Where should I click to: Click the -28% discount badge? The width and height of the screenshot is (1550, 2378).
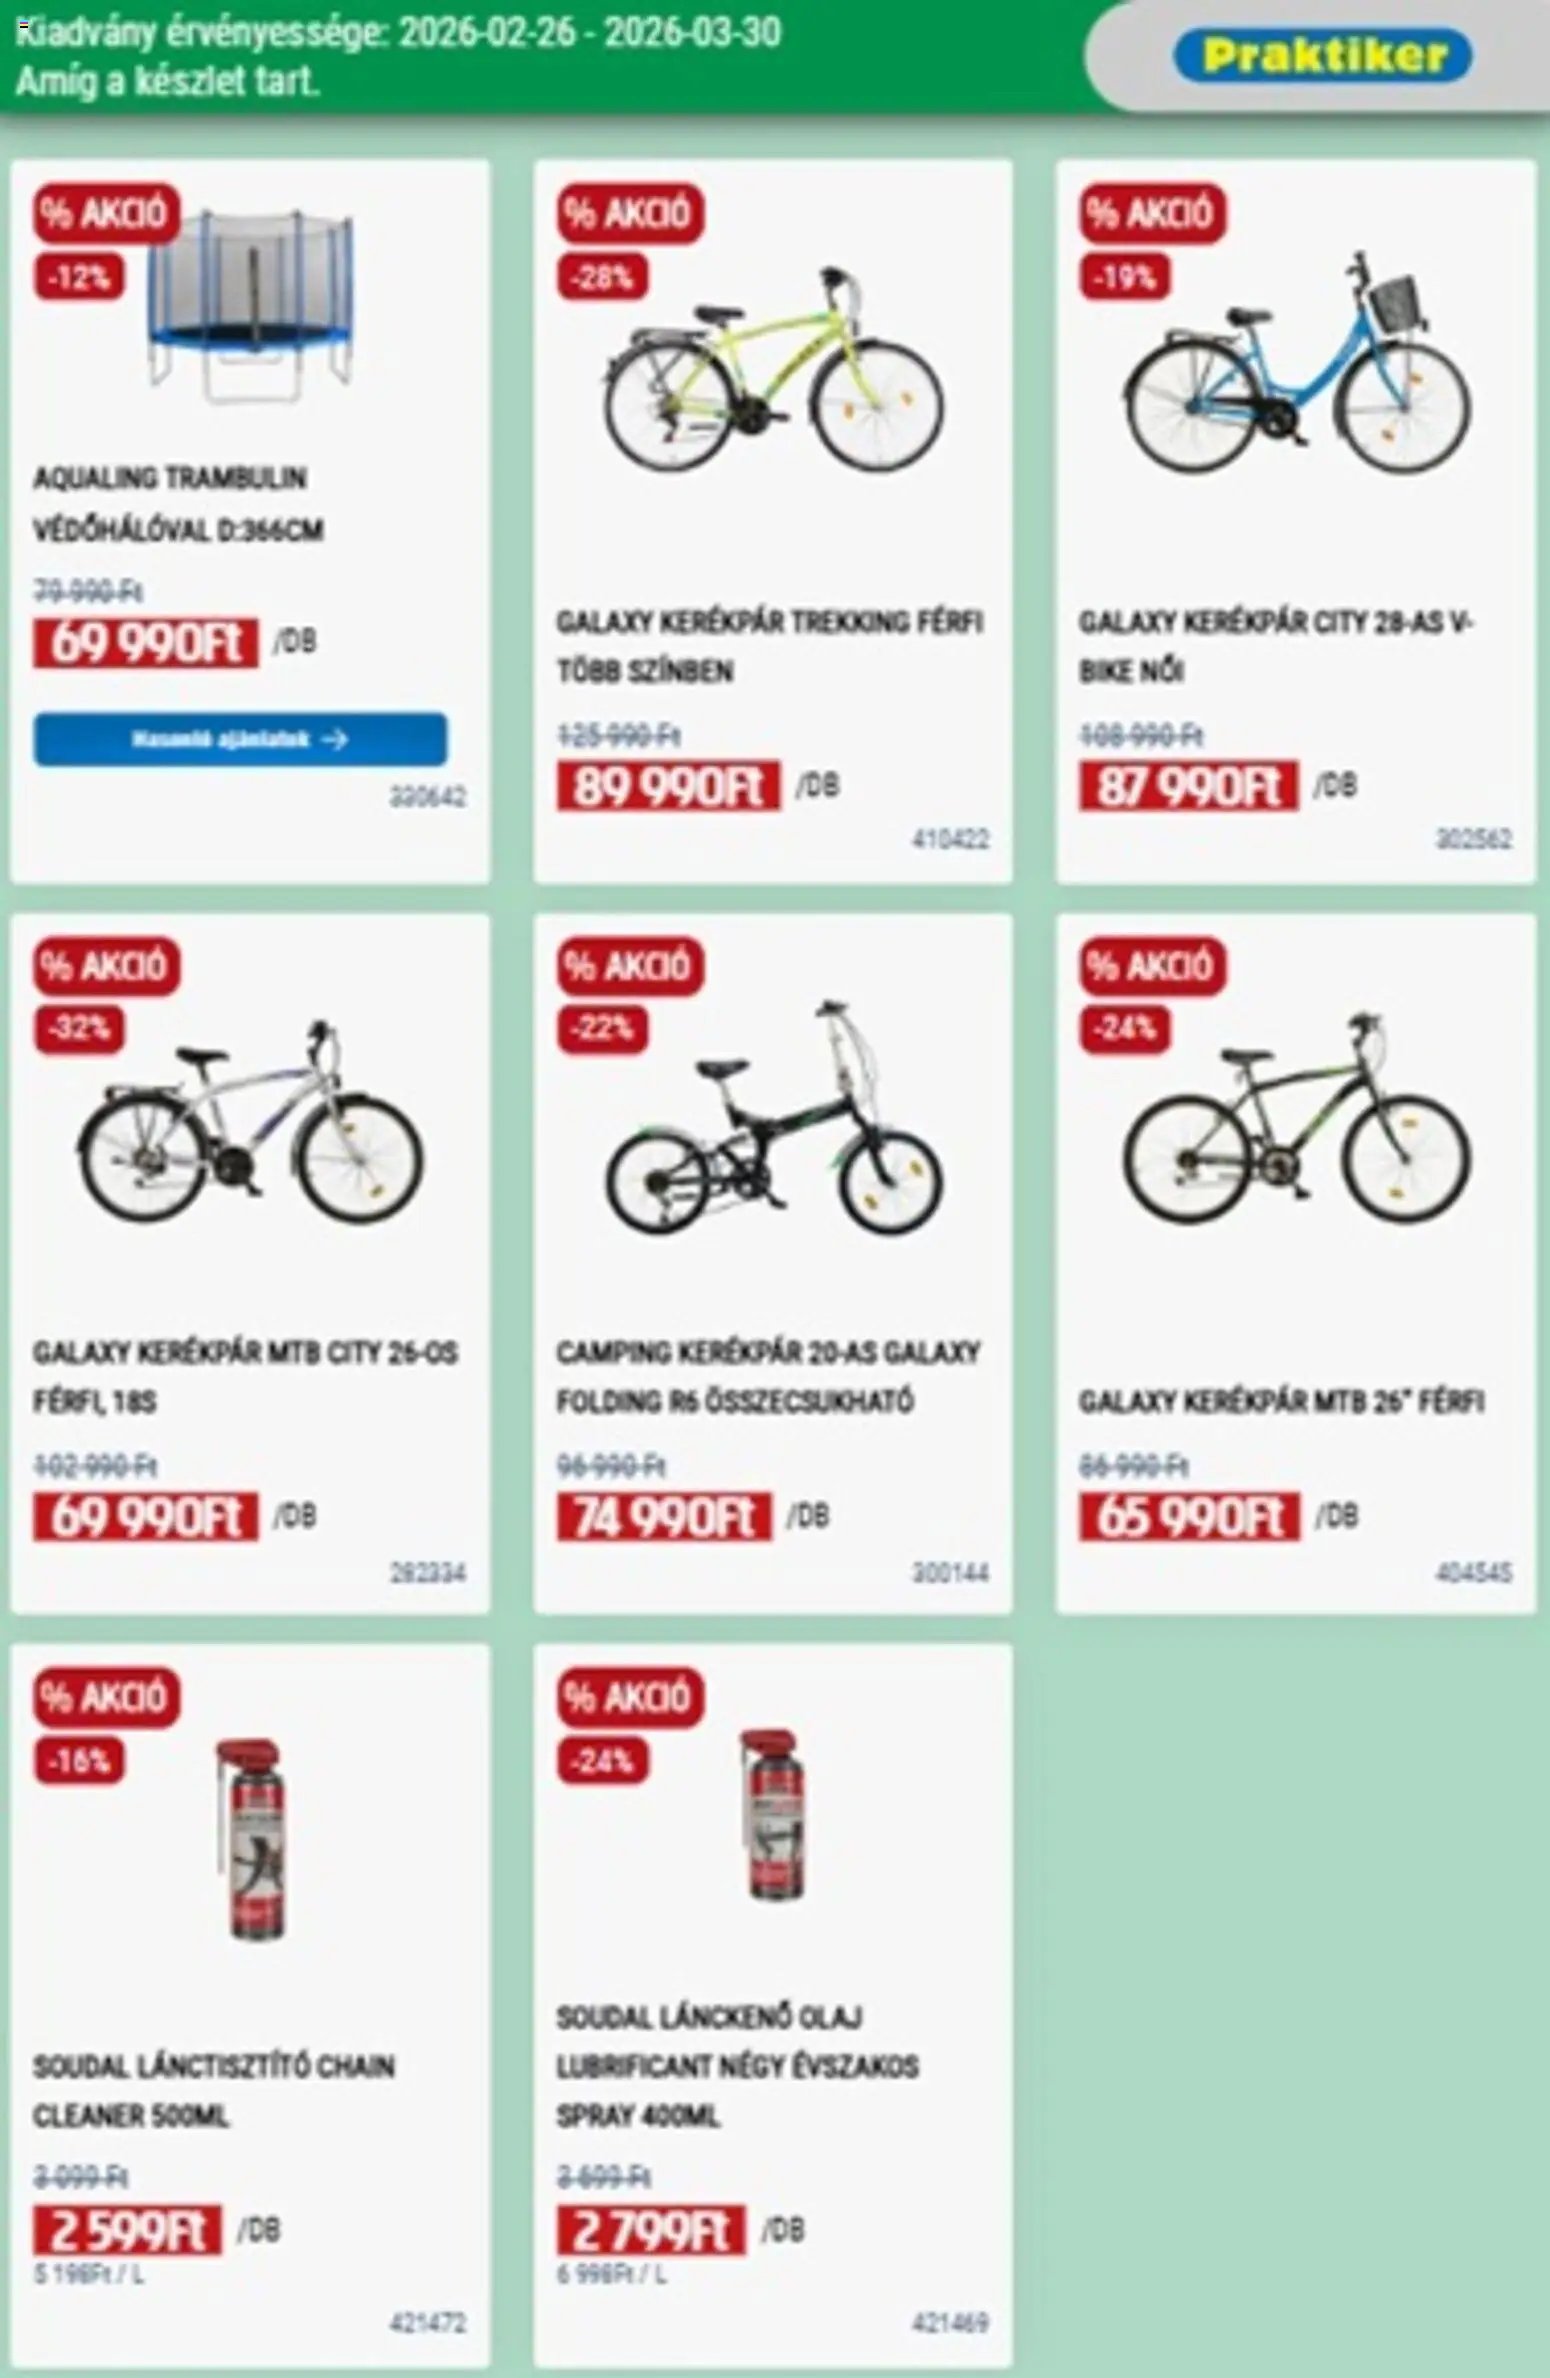point(603,277)
